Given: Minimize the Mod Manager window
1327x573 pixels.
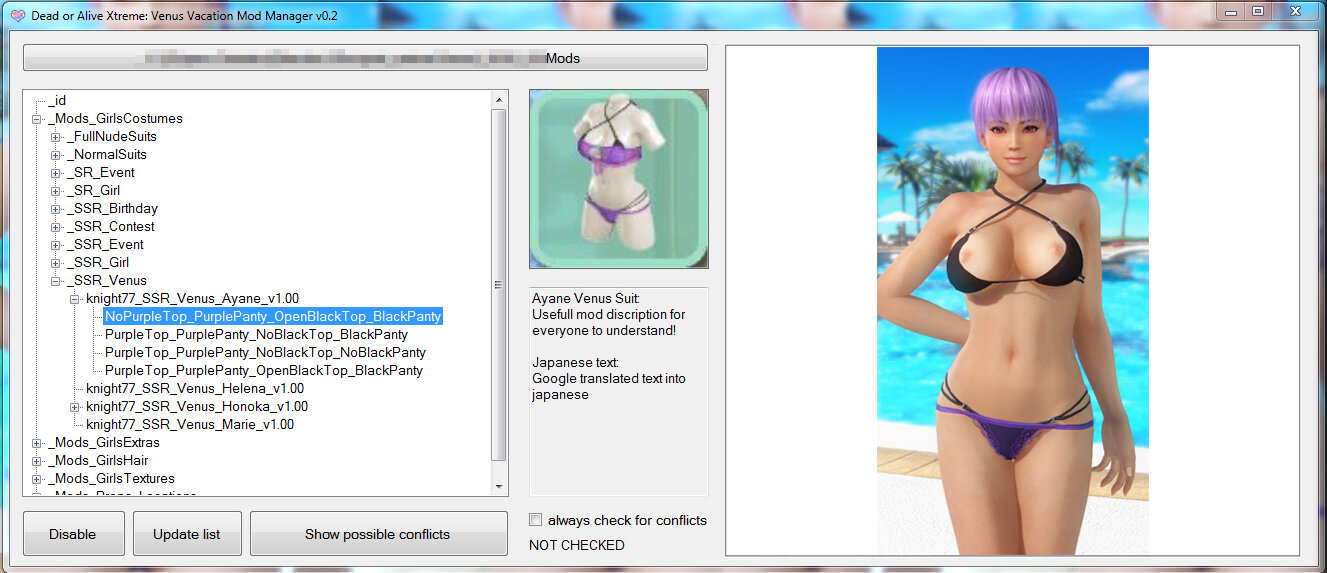Looking at the screenshot, I should pyautogui.click(x=1231, y=11).
